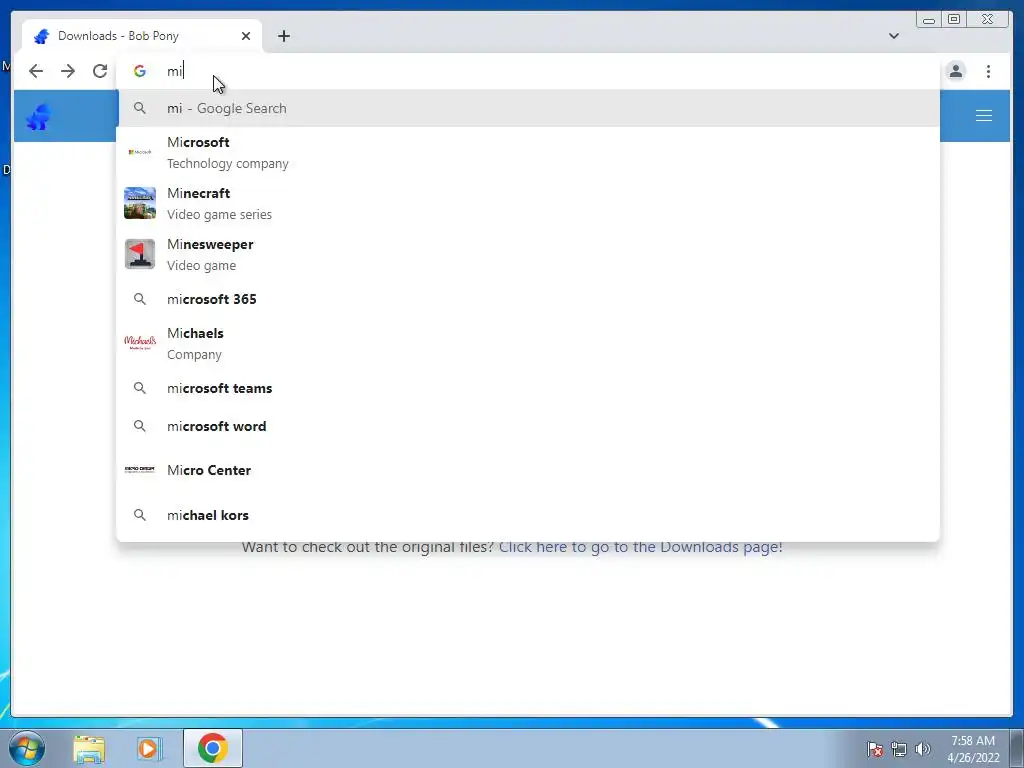
Task: Click the network tray icon
Action: click(x=899, y=749)
